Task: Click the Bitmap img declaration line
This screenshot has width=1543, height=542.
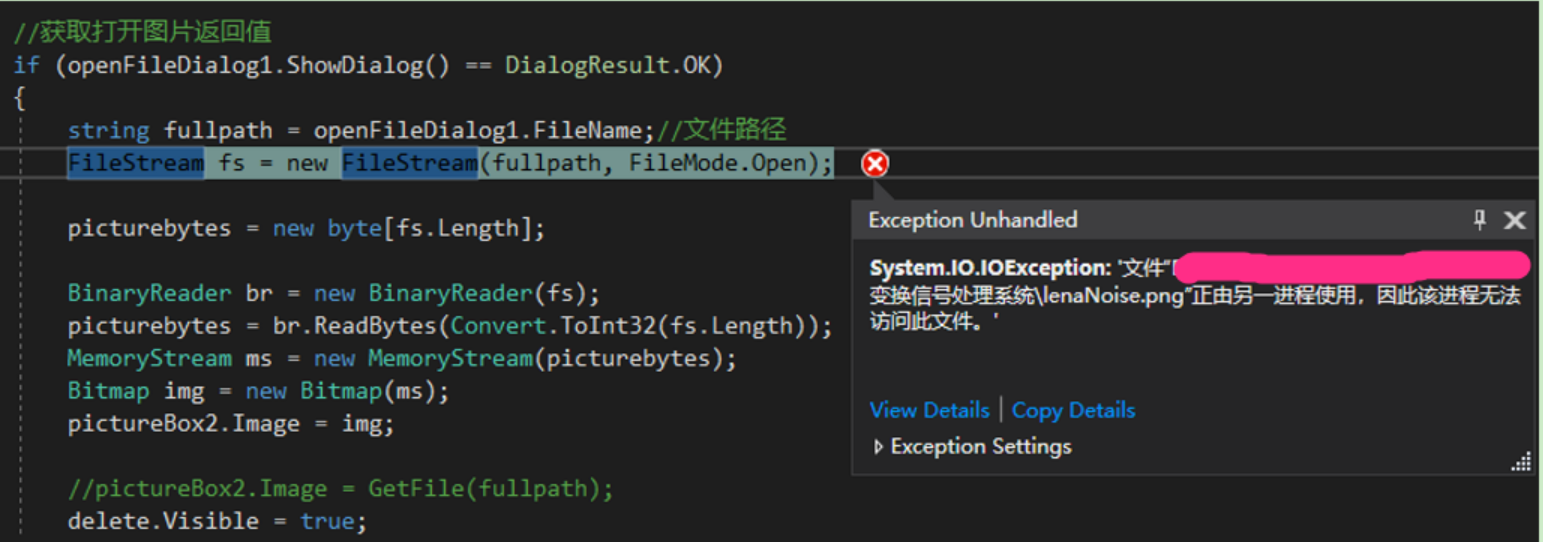Action: coord(258,391)
